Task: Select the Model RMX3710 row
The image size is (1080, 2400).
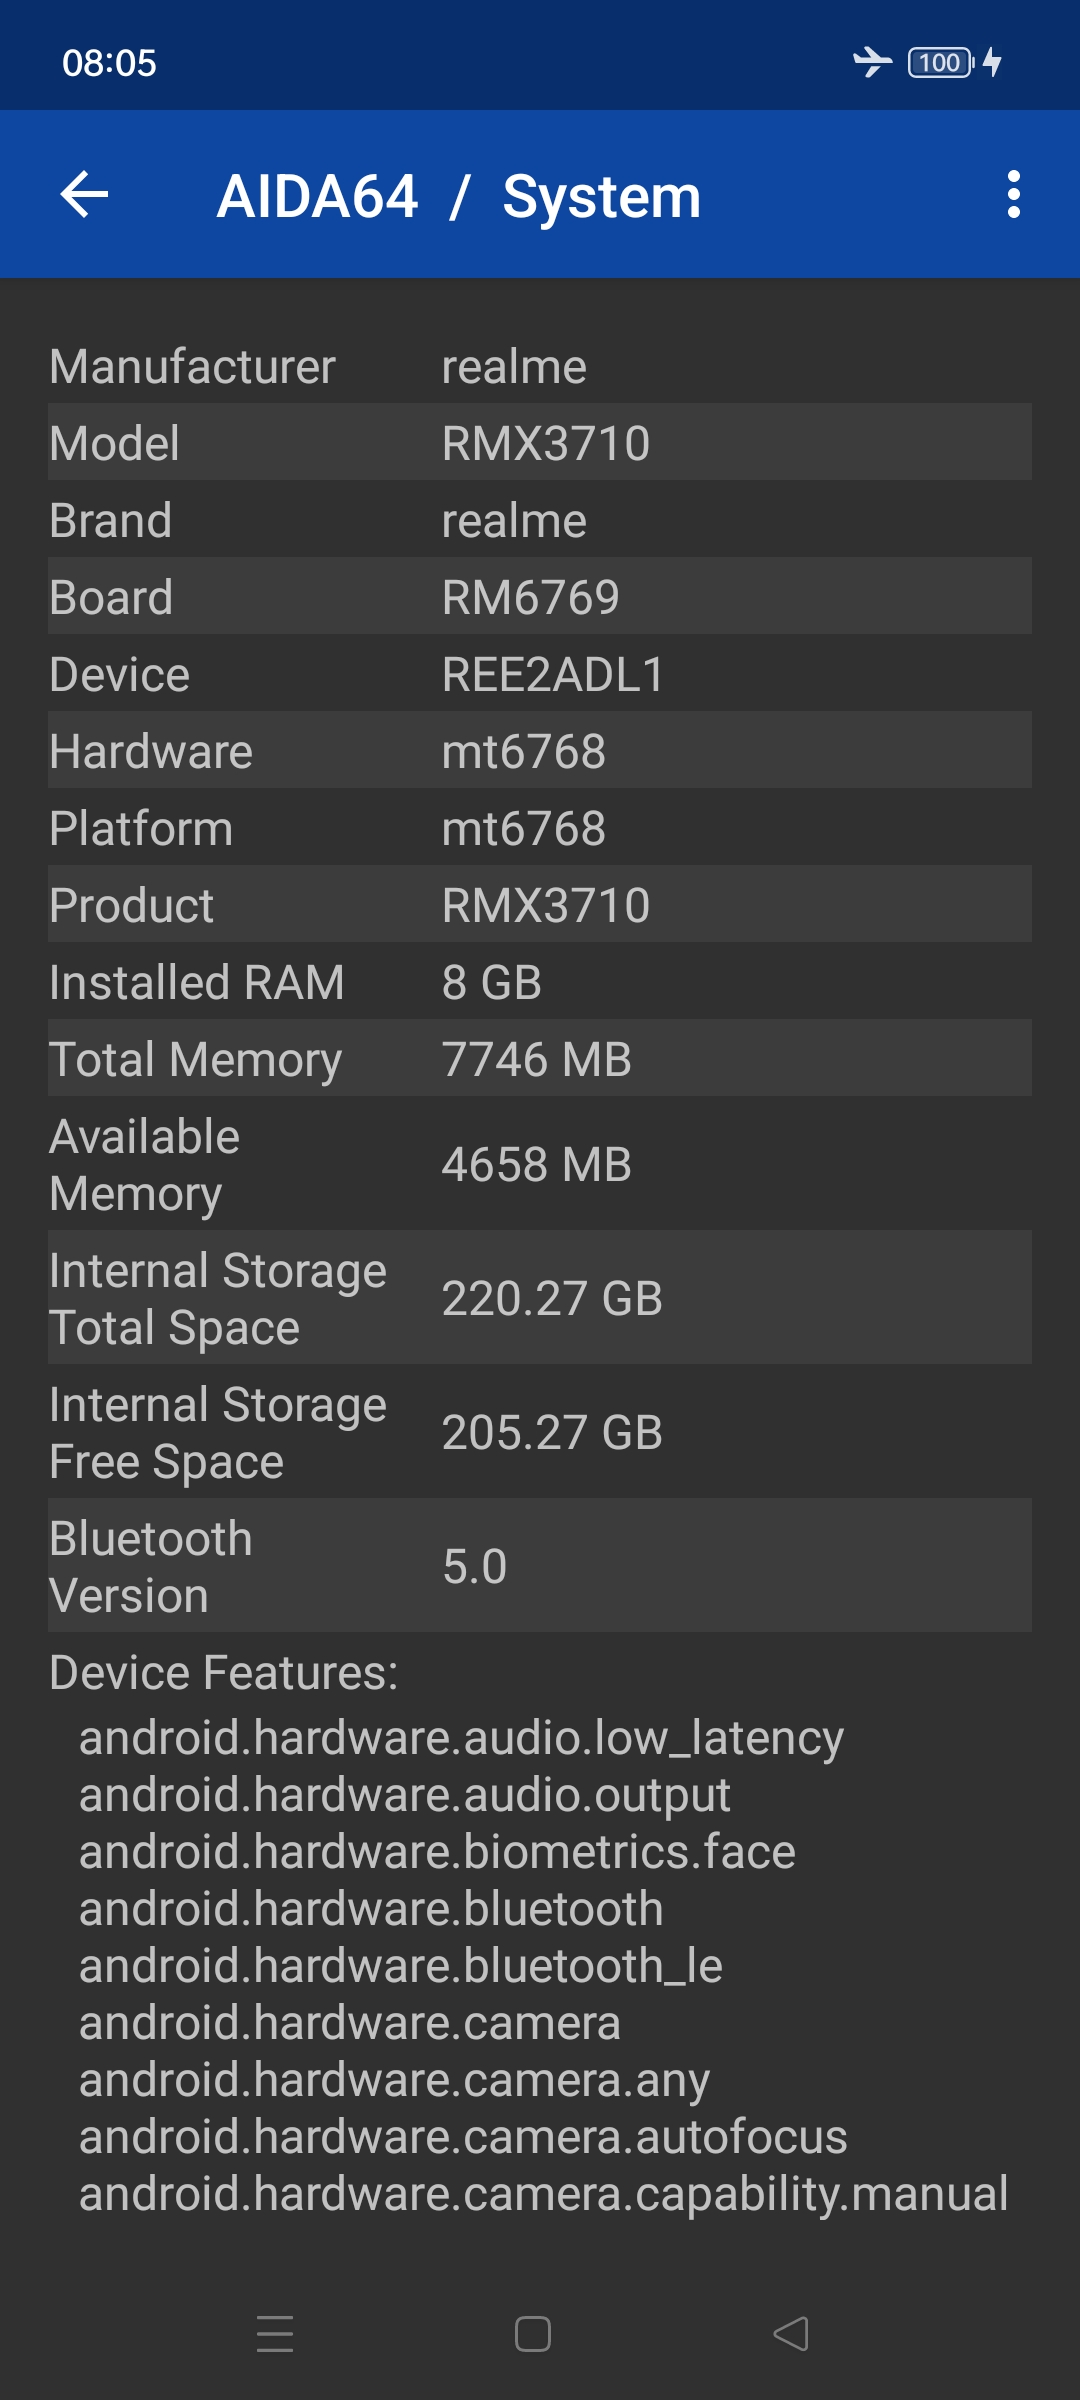Action: 540,443
